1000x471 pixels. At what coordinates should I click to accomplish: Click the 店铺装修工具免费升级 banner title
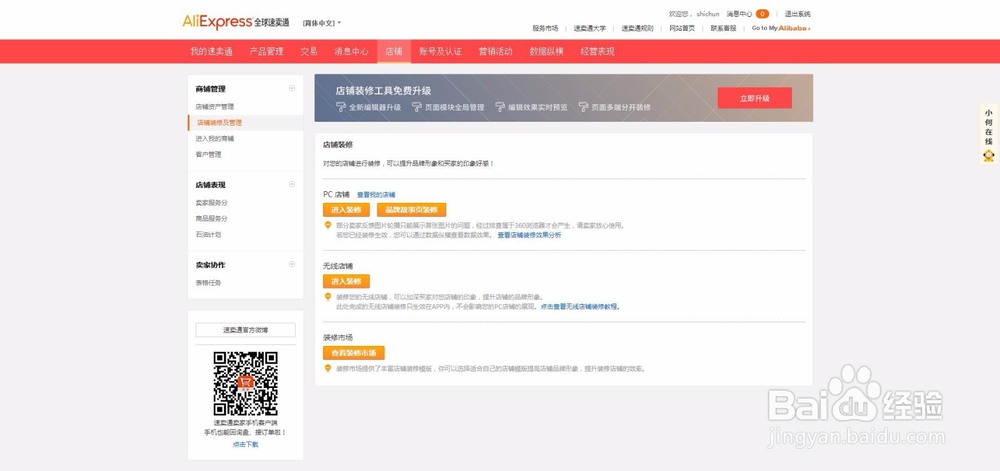tap(383, 91)
